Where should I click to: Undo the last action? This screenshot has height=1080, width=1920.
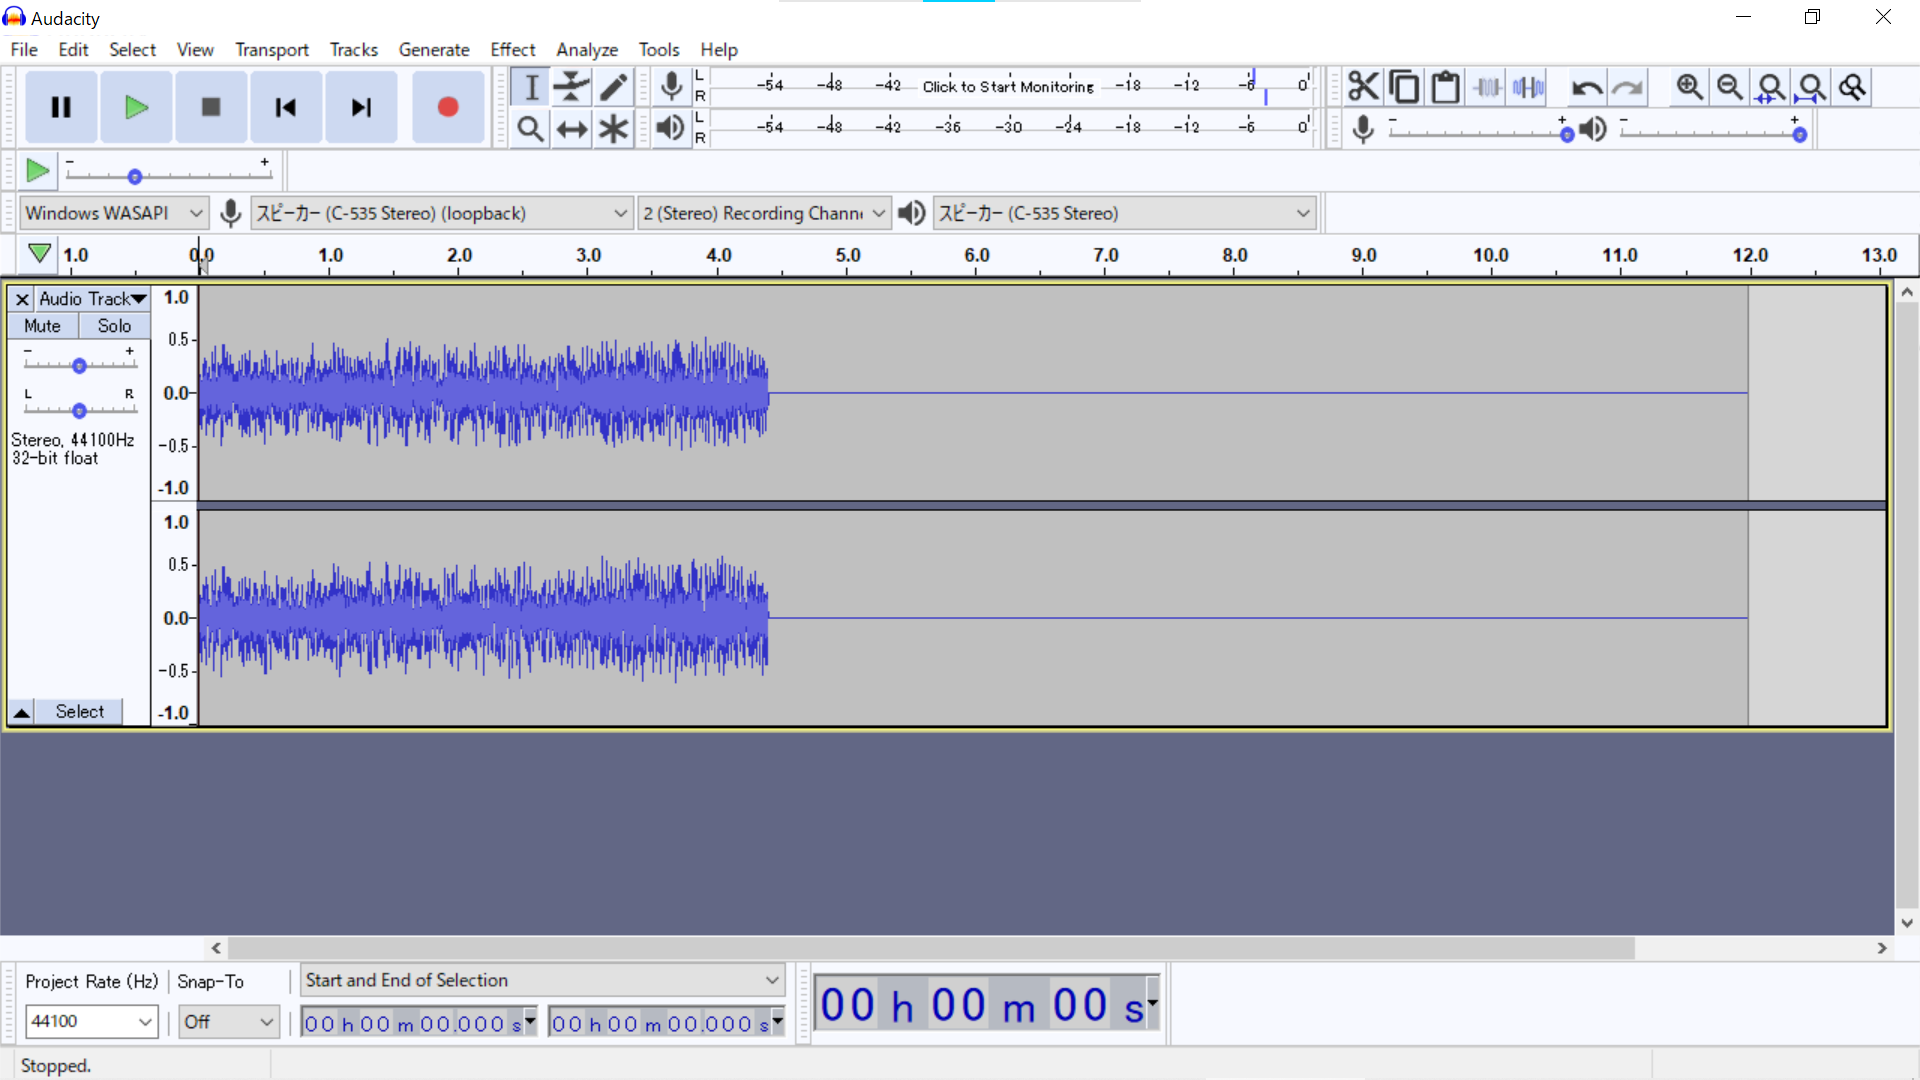coord(1586,87)
